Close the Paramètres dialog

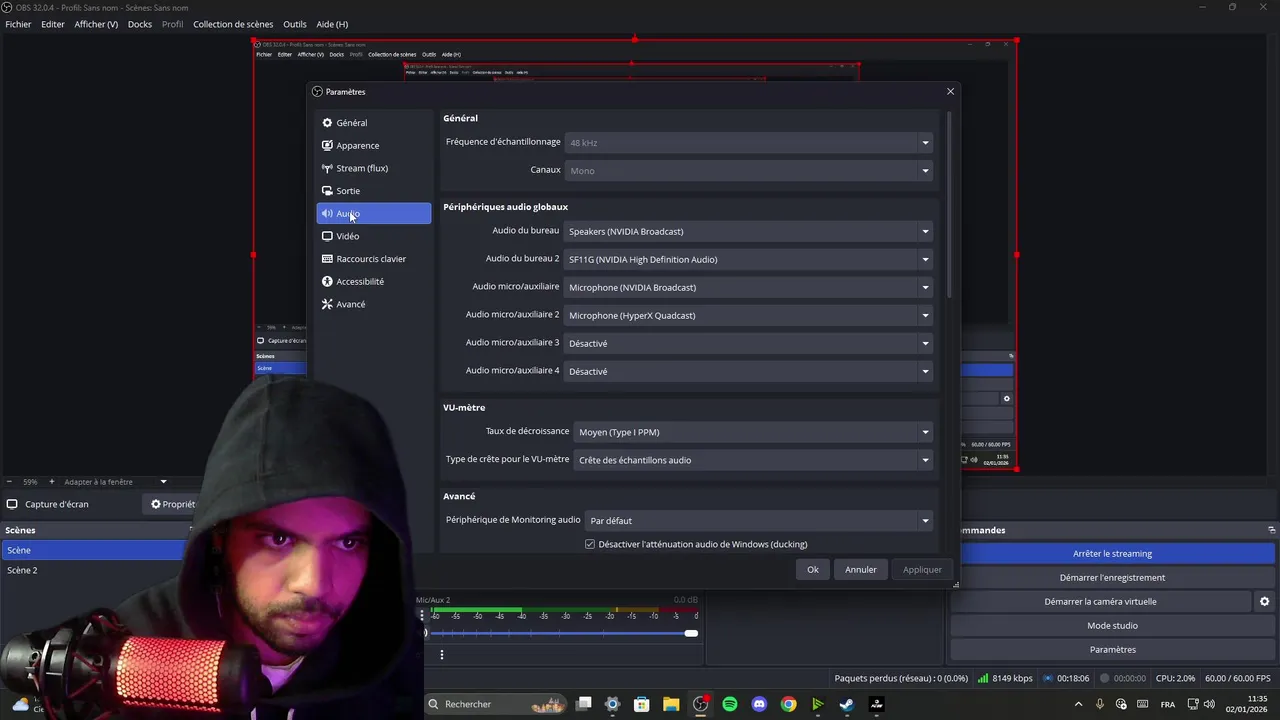pos(950,91)
